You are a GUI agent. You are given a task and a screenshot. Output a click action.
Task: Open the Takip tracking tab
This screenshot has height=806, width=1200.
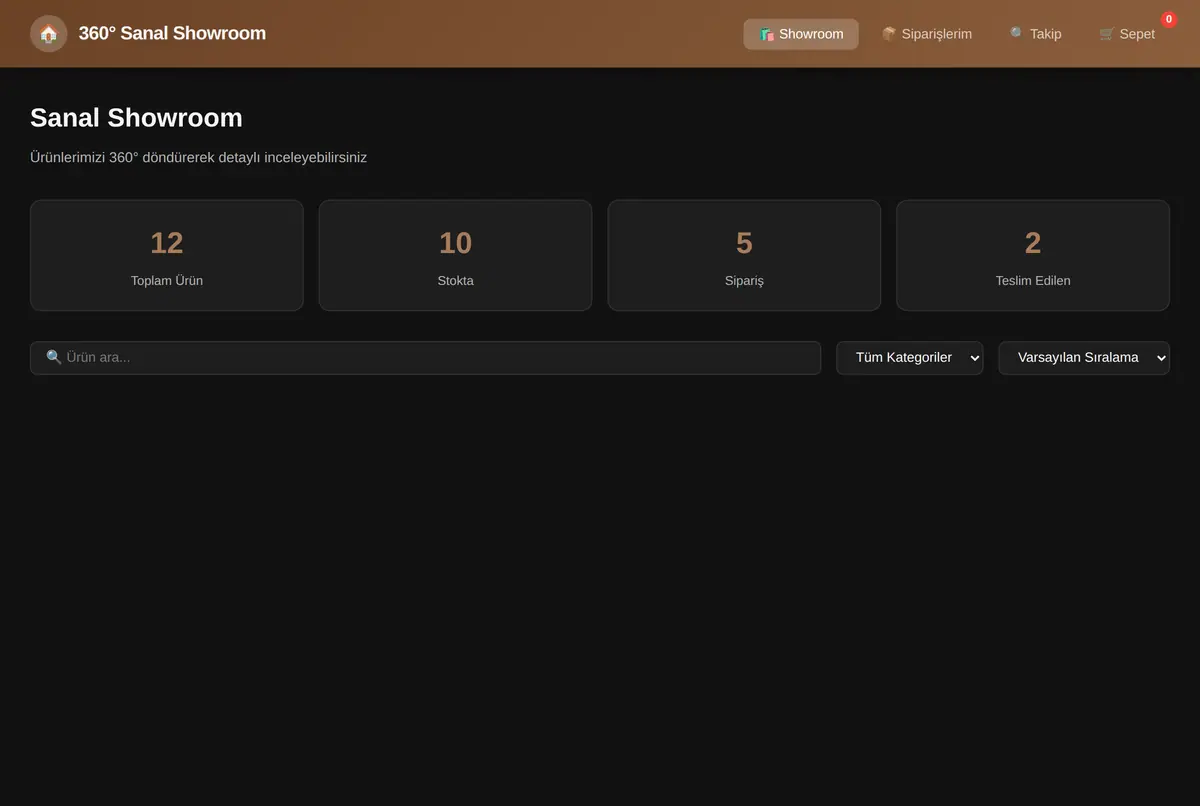pos(1035,34)
